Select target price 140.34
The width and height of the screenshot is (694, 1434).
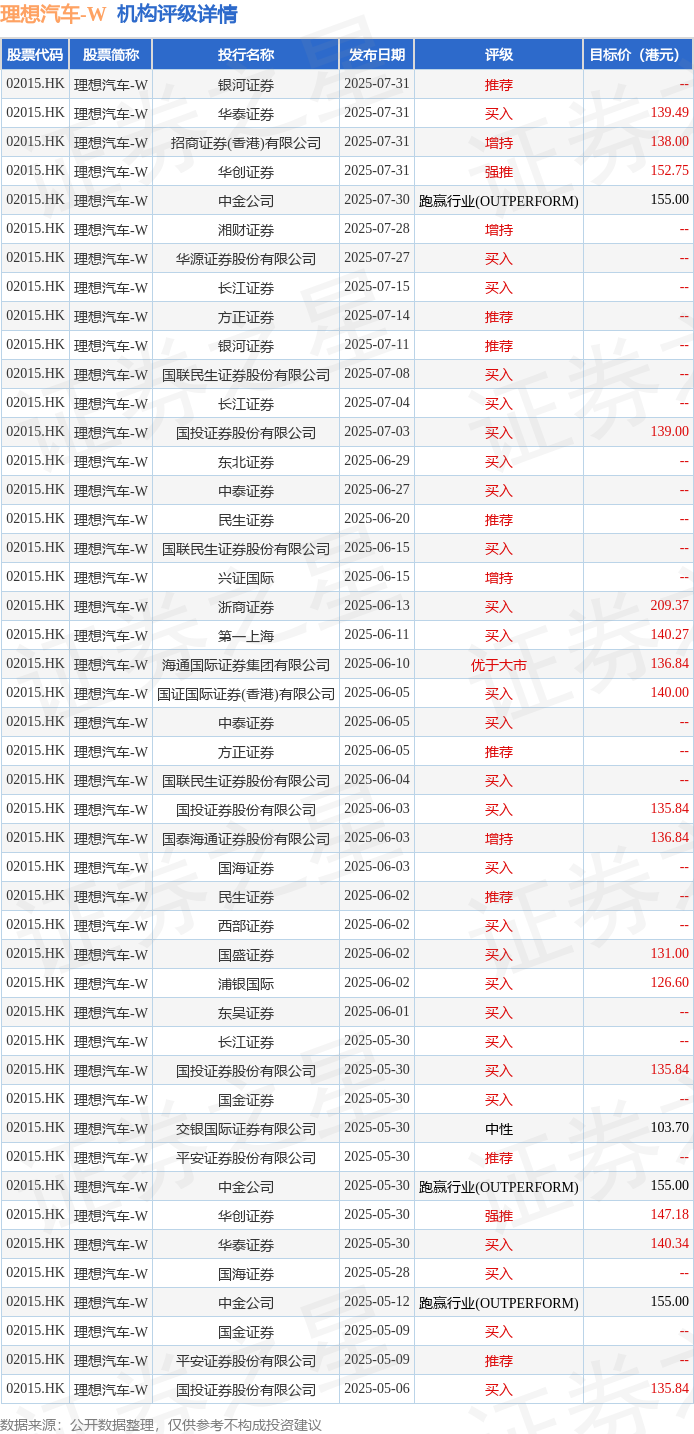669,1244
